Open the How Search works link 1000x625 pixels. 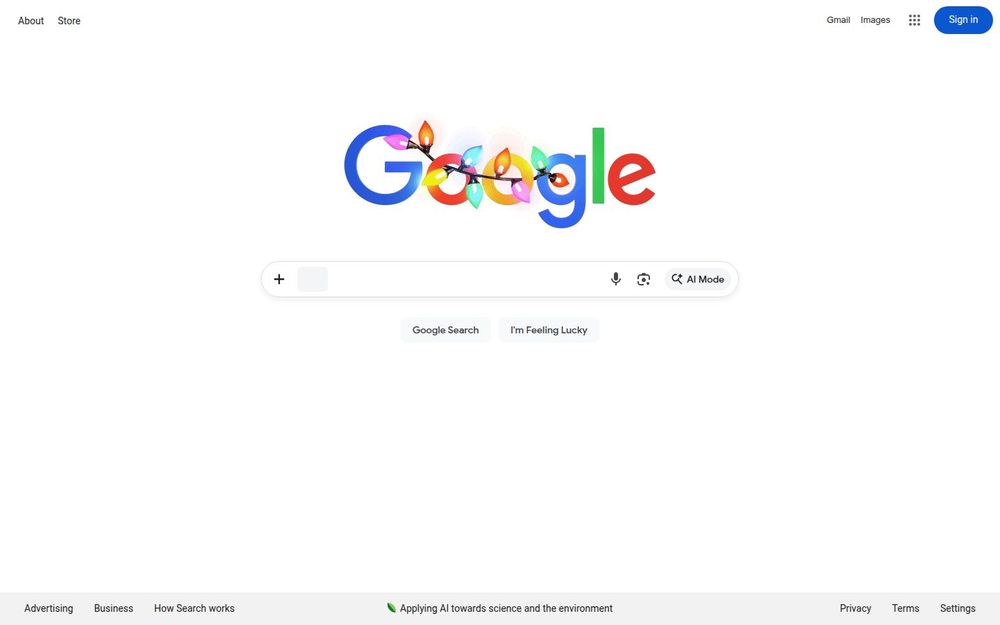tap(194, 608)
